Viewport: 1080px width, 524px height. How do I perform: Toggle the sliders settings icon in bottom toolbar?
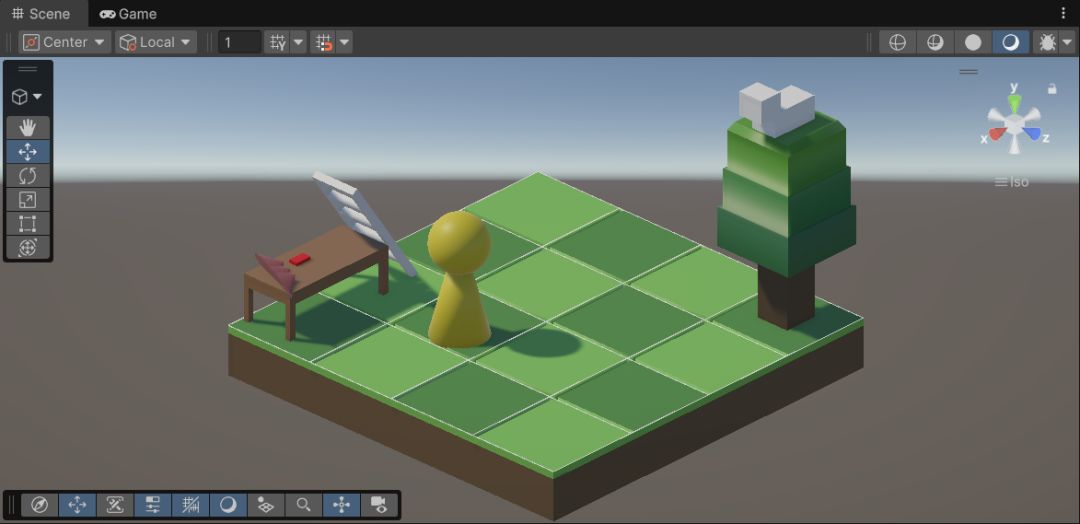[153, 505]
